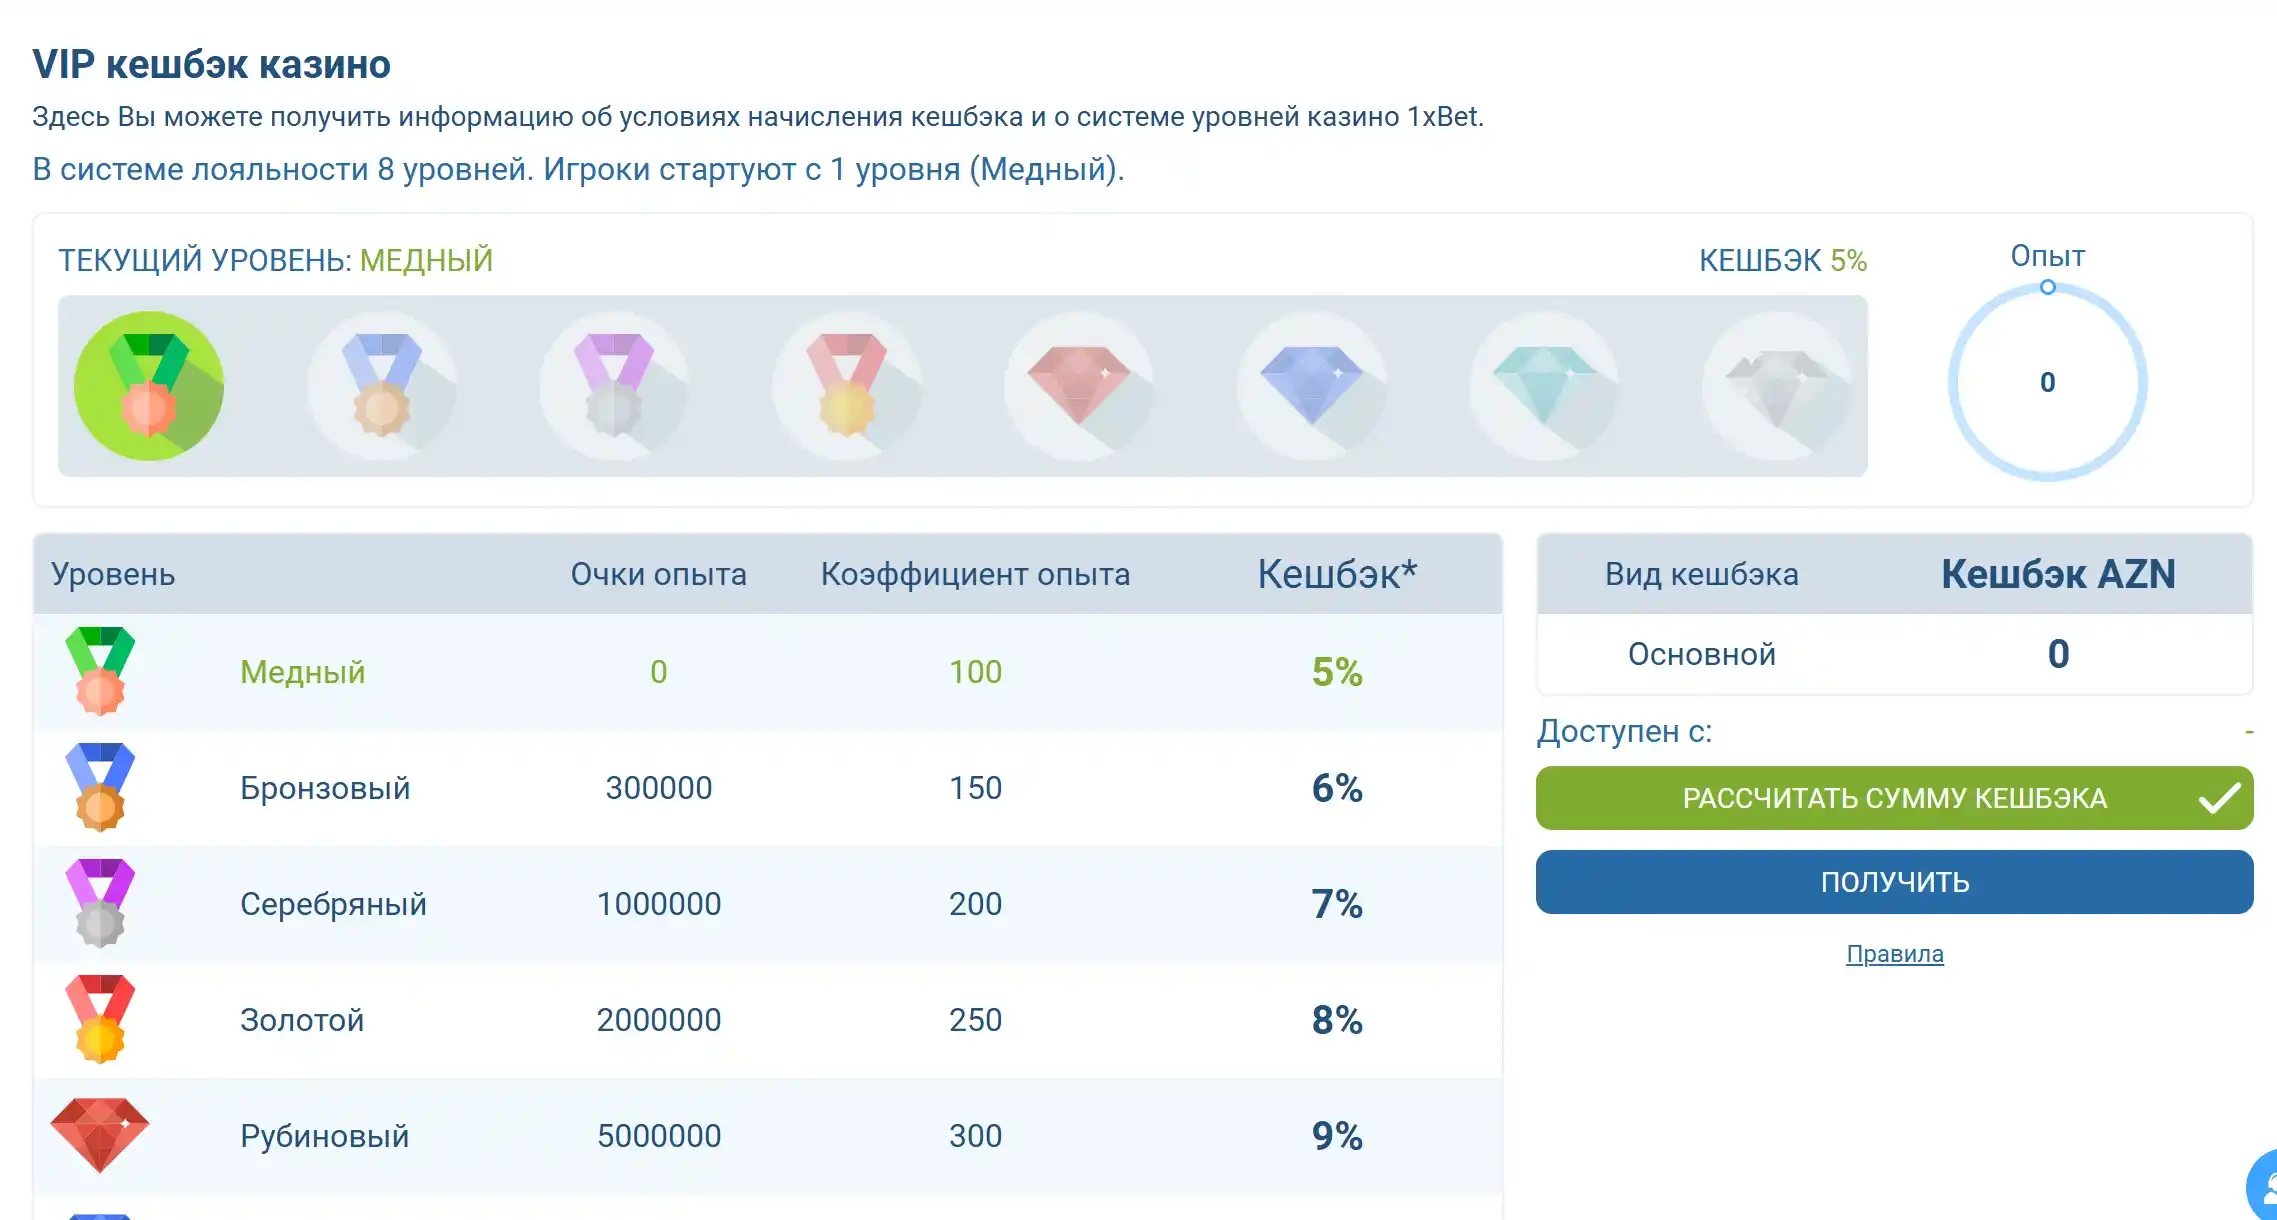Select the Медный row in the levels table
The height and width of the screenshot is (1220, 2277).
pyautogui.click(x=300, y=672)
